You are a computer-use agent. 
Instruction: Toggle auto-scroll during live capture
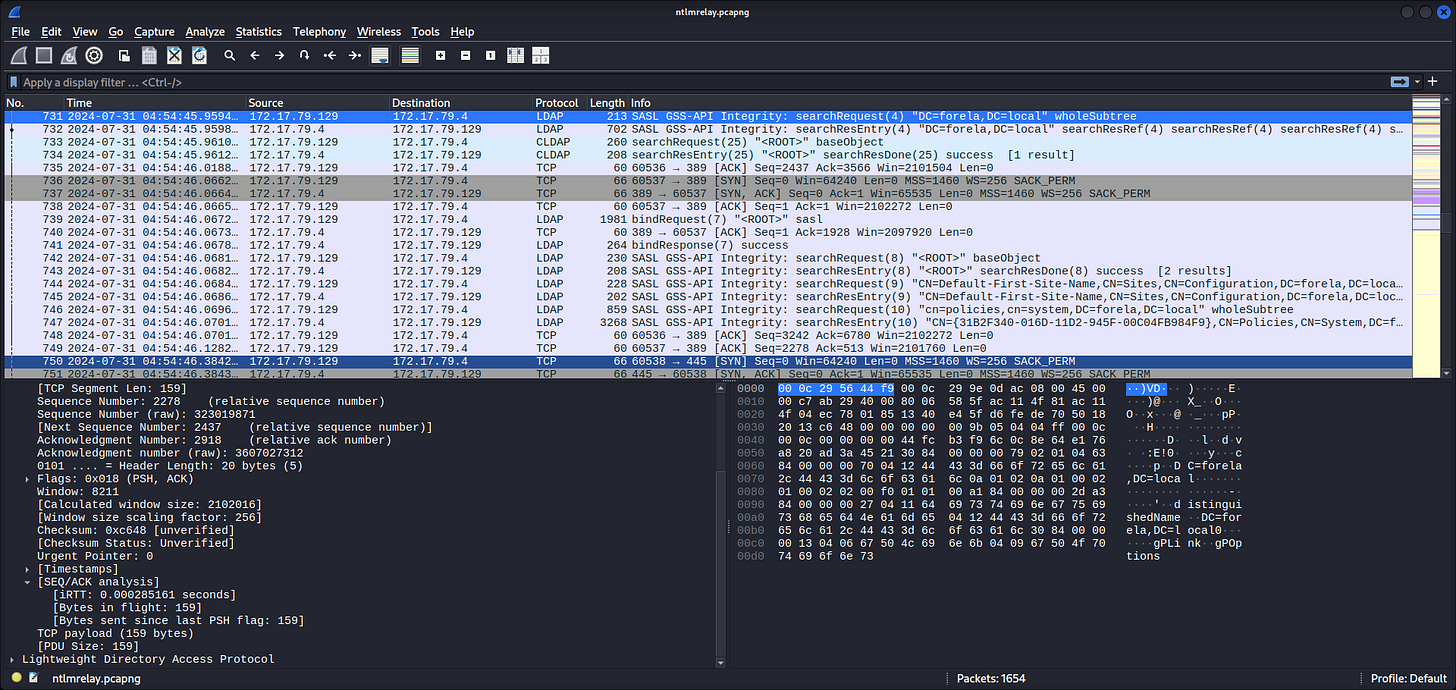click(380, 56)
